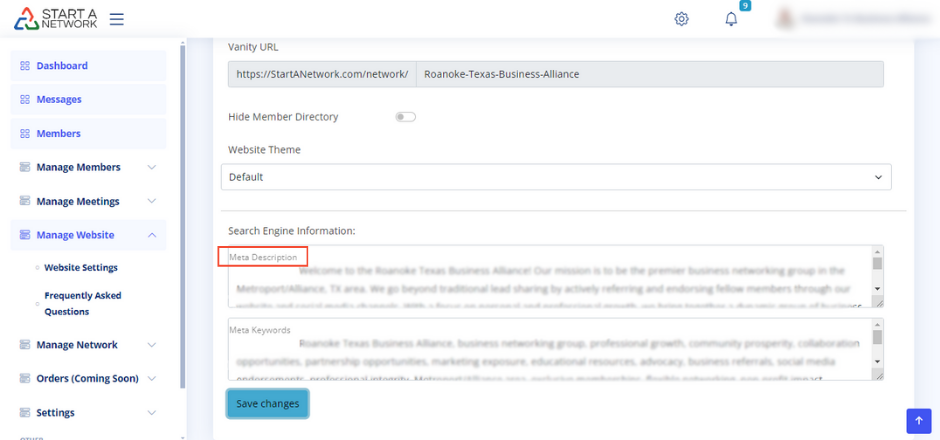
Task: Click the scroll-to-top arrow button
Action: pyautogui.click(x=918, y=421)
